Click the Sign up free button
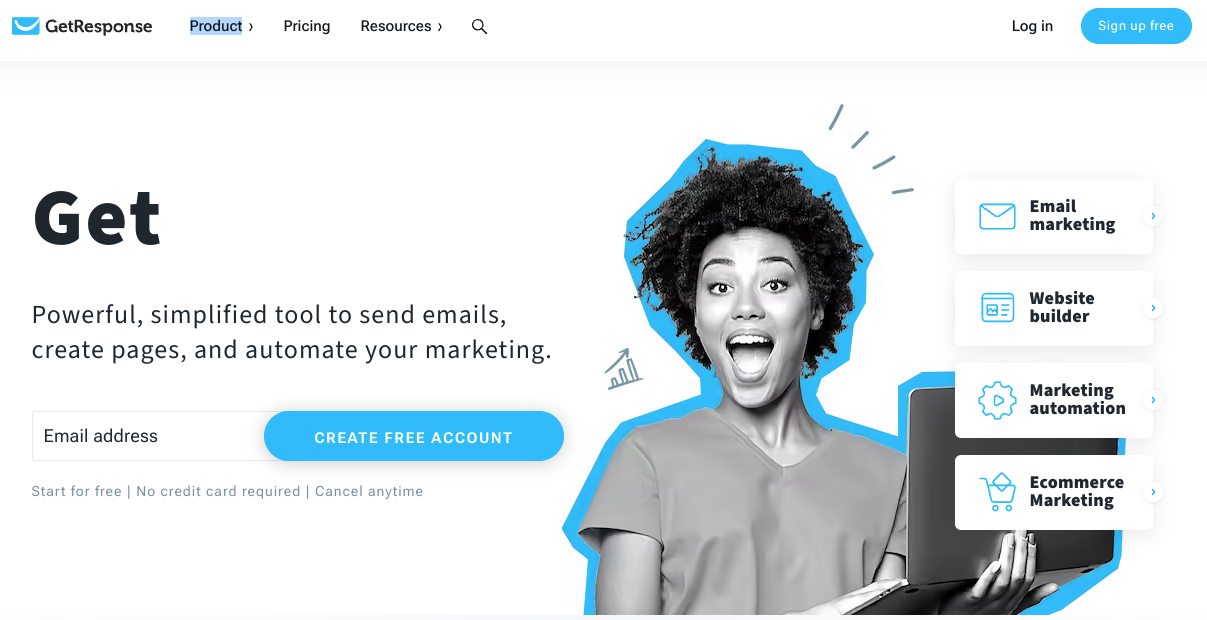Image resolution: width=1207 pixels, height=620 pixels. (1136, 26)
